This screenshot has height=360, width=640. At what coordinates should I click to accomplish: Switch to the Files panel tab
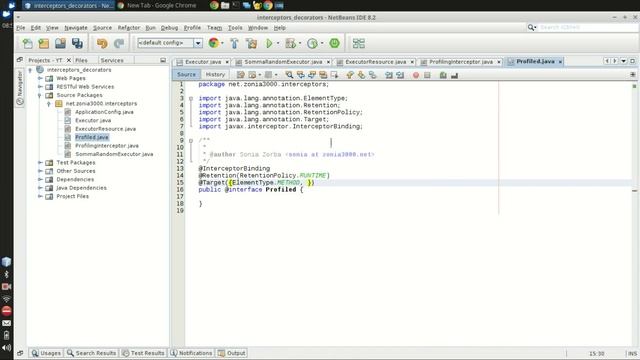click(81, 60)
